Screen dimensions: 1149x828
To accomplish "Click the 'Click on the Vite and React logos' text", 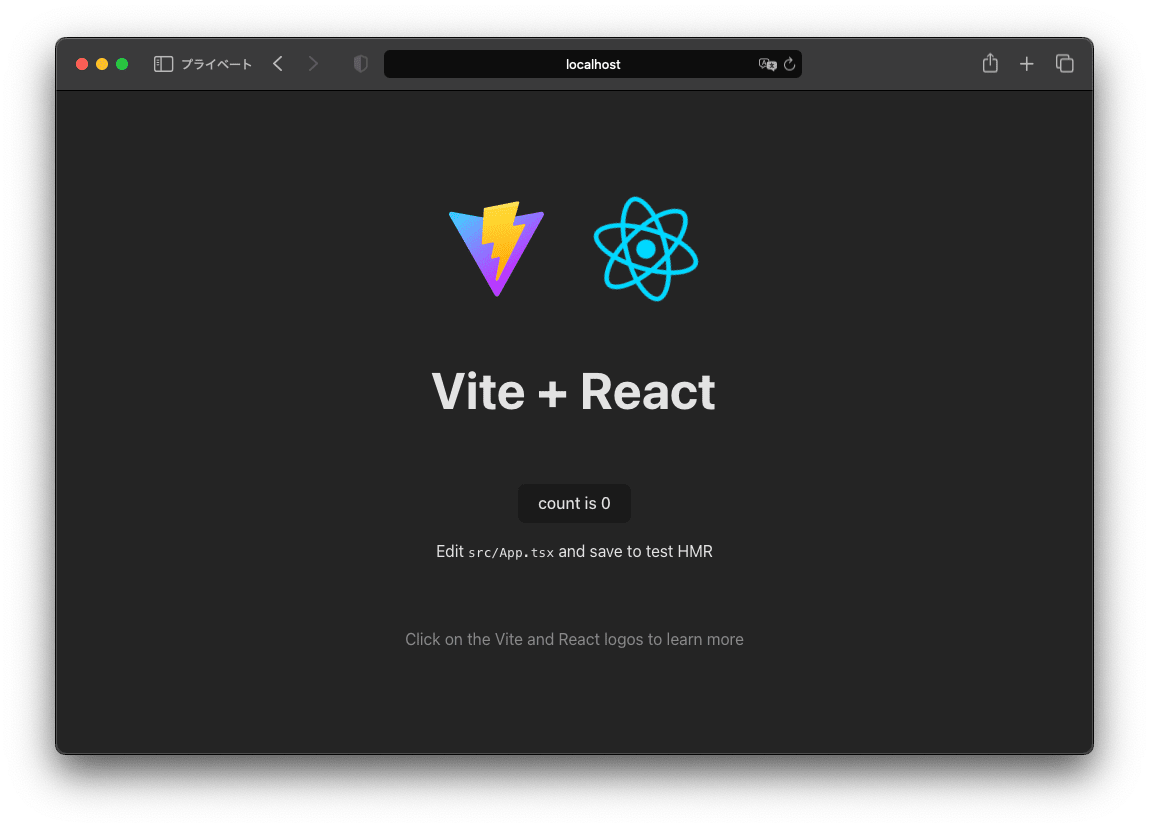I will tap(574, 640).
